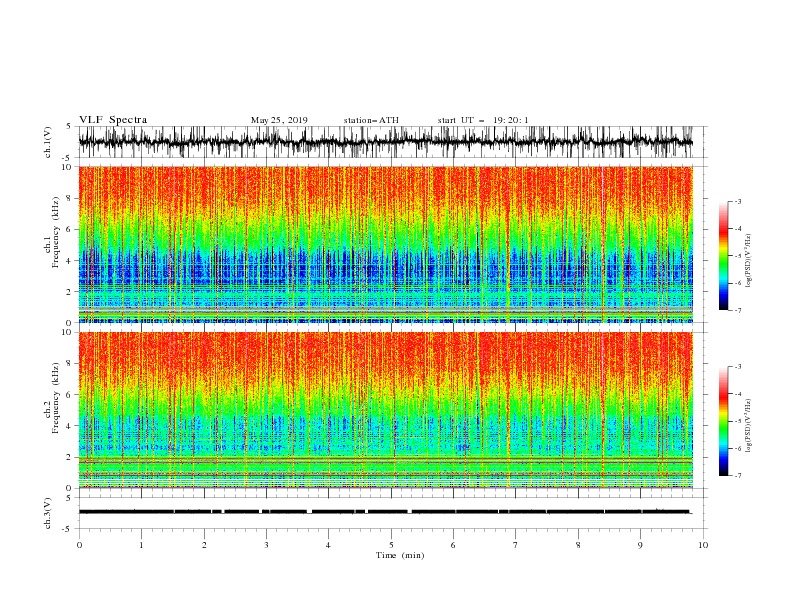This screenshot has width=792, height=612.
Task: Click the 'Time (min)' axis label
Action: click(x=400, y=555)
